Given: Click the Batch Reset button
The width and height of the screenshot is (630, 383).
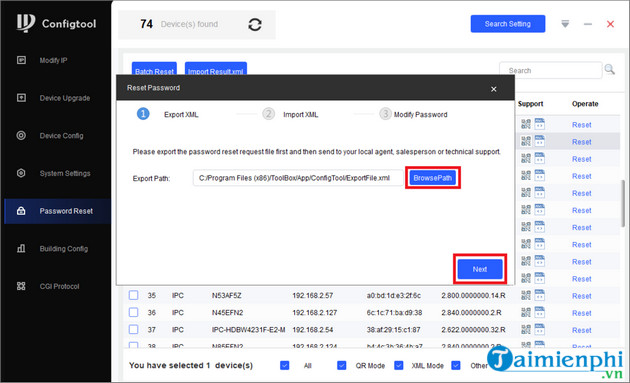Looking at the screenshot, I should [154, 69].
